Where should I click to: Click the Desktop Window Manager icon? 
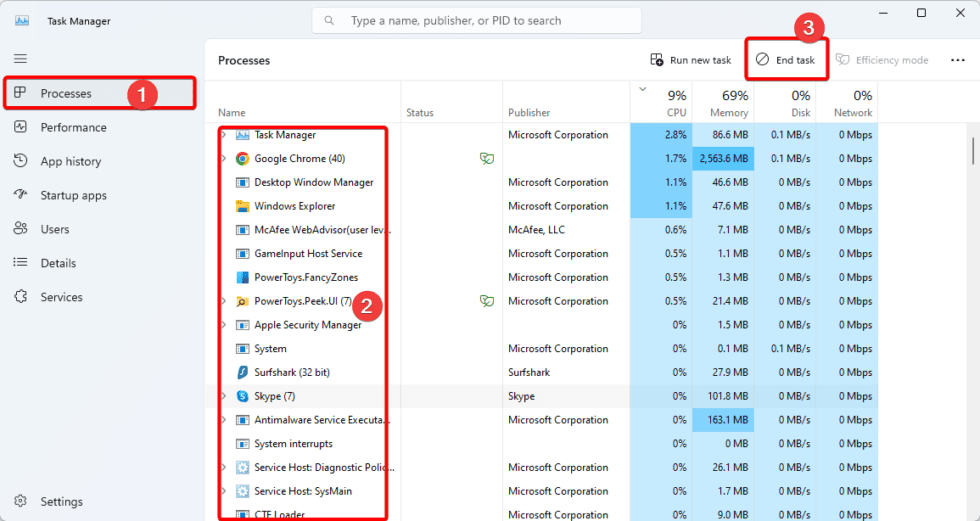point(242,182)
